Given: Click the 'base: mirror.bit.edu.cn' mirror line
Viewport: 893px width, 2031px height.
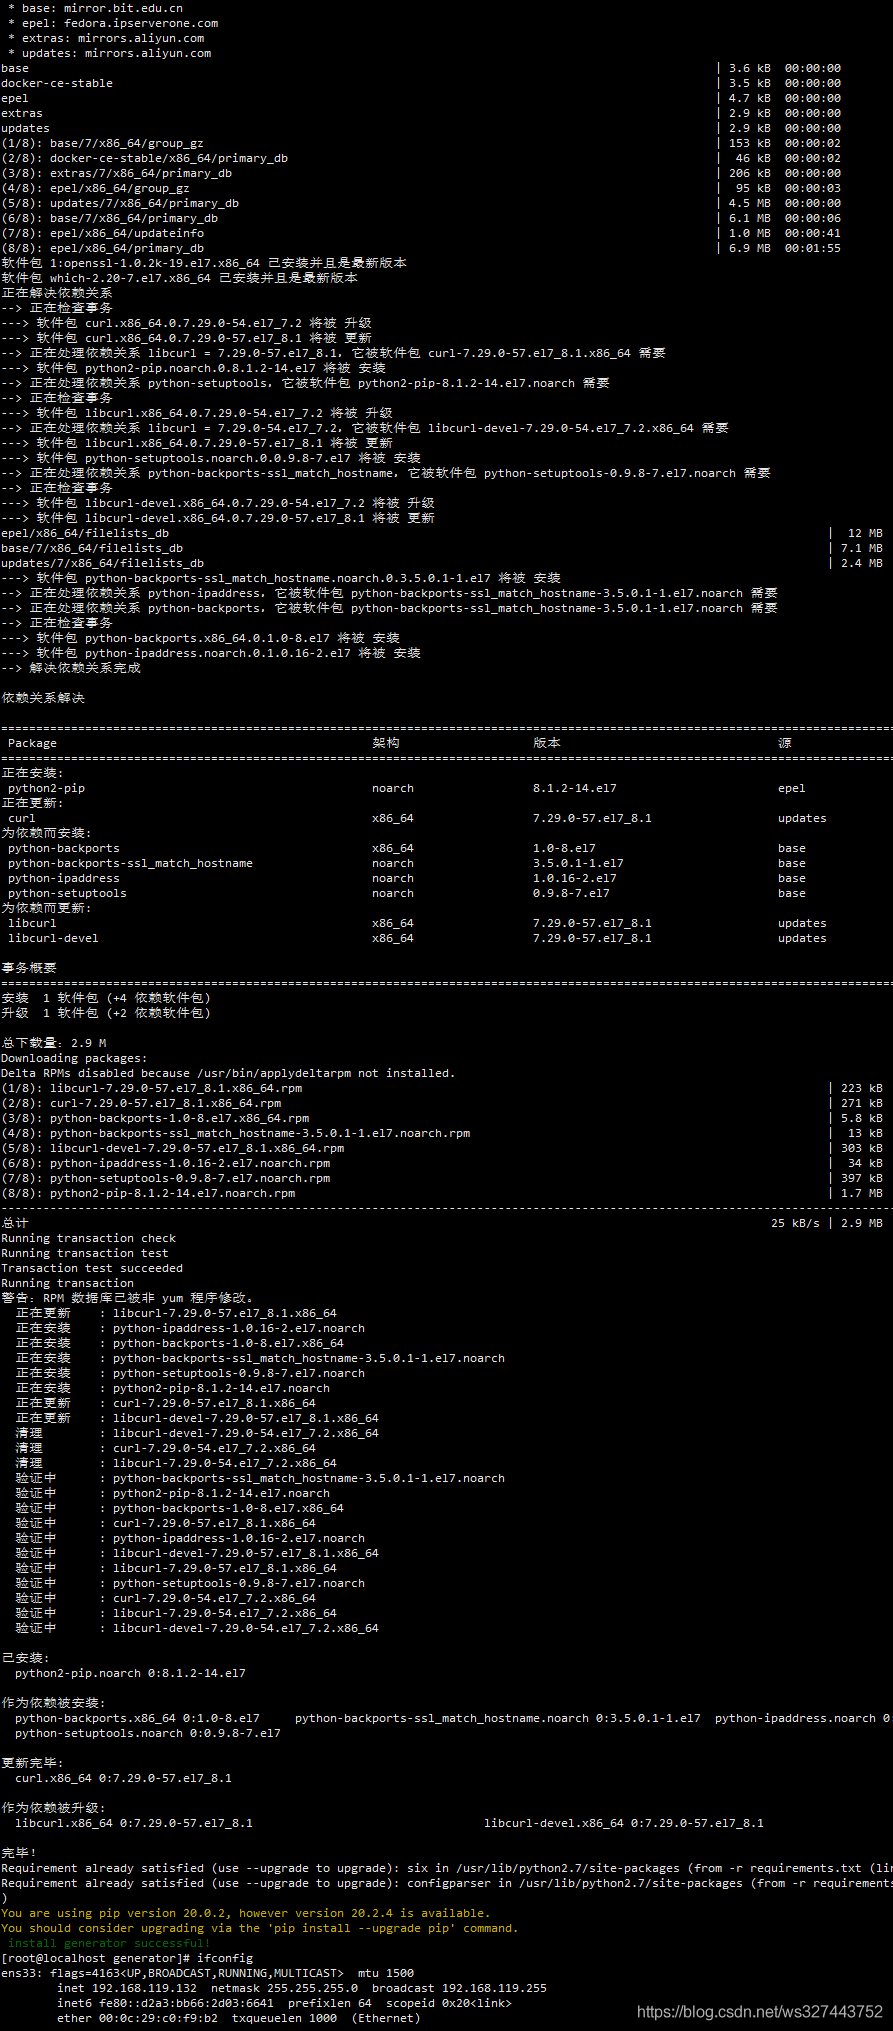Looking at the screenshot, I should coord(95,8).
